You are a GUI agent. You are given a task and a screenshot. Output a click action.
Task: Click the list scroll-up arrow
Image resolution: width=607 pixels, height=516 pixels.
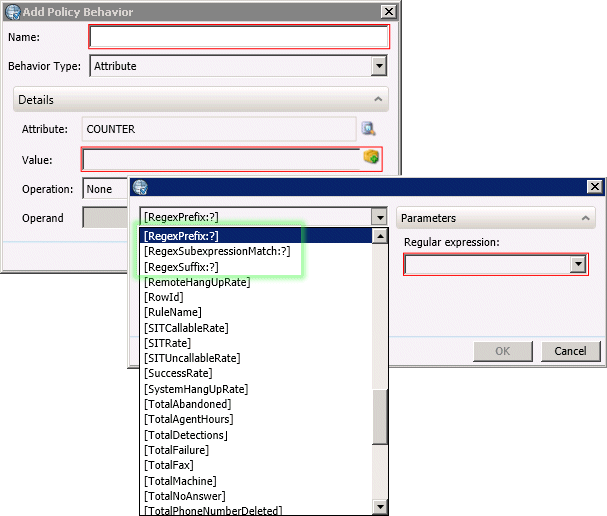coord(380,236)
